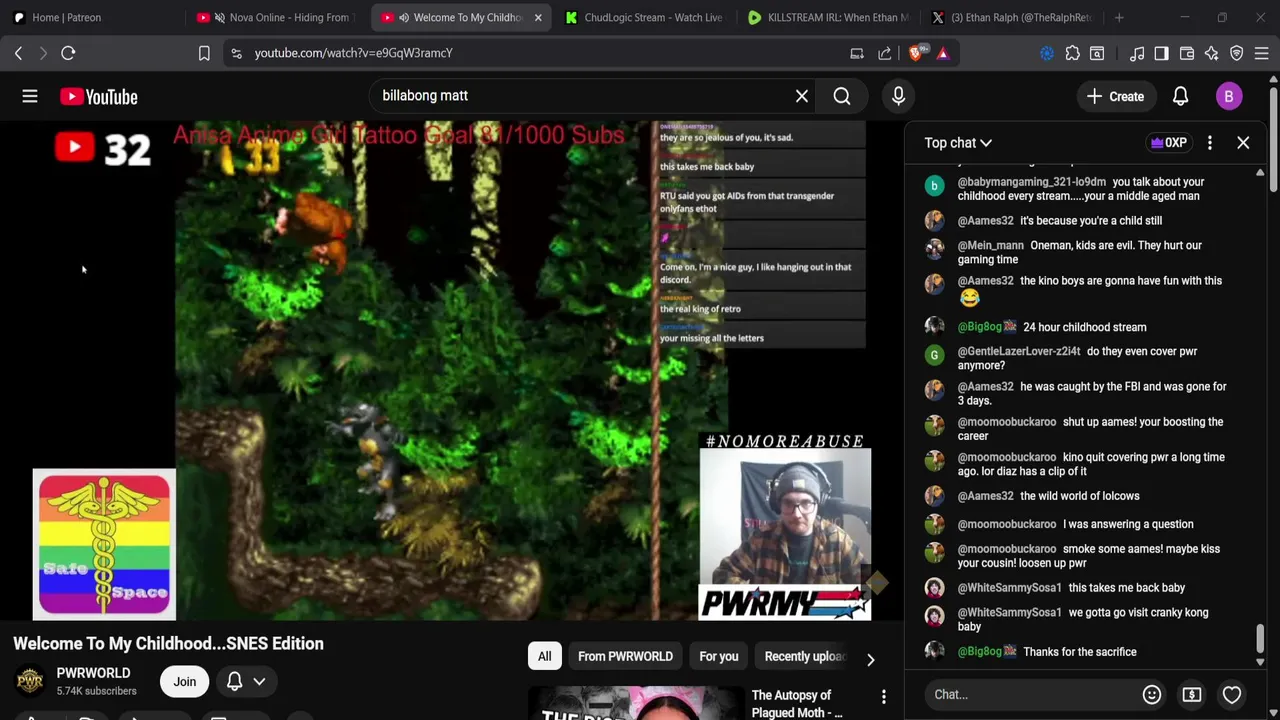The image size is (1280, 720).
Task: Click Join channel membership button
Action: [x=184, y=682]
